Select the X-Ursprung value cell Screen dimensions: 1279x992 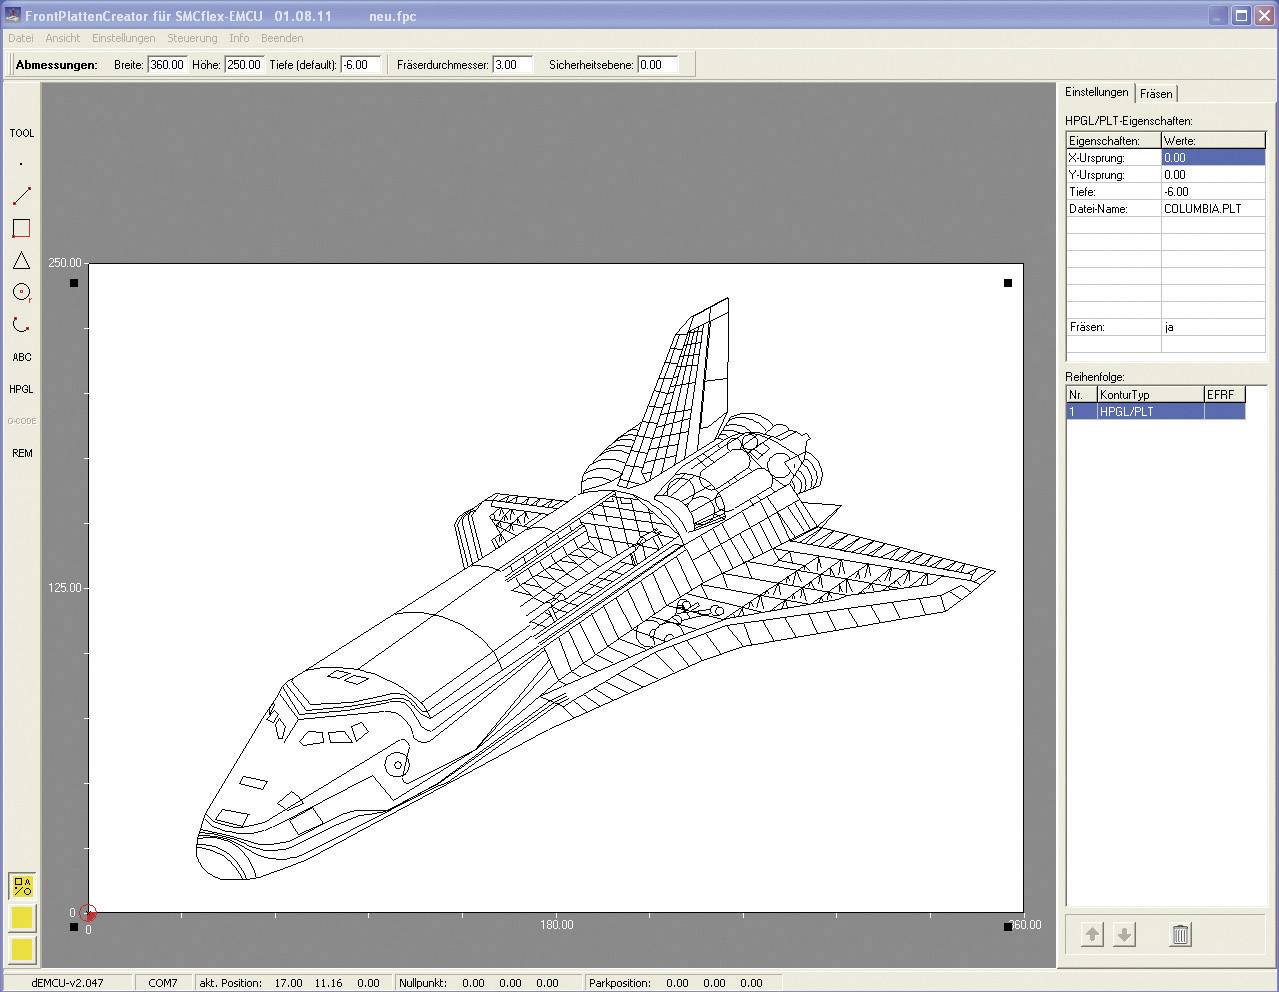point(1213,157)
